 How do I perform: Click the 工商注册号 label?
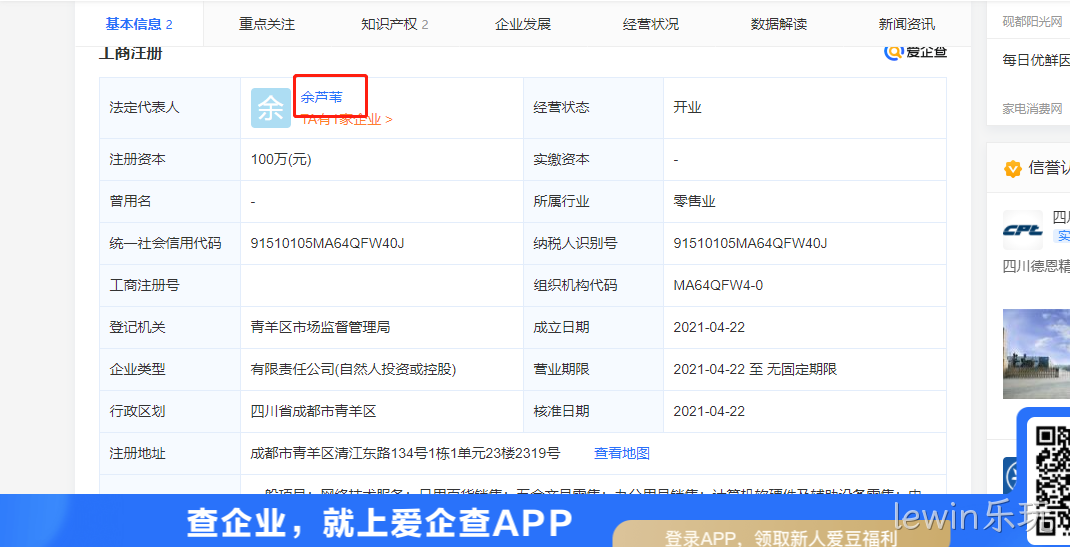[x=144, y=285]
